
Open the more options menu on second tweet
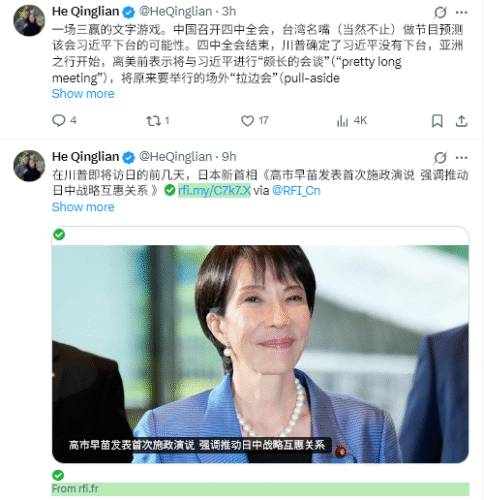pyautogui.click(x=461, y=158)
